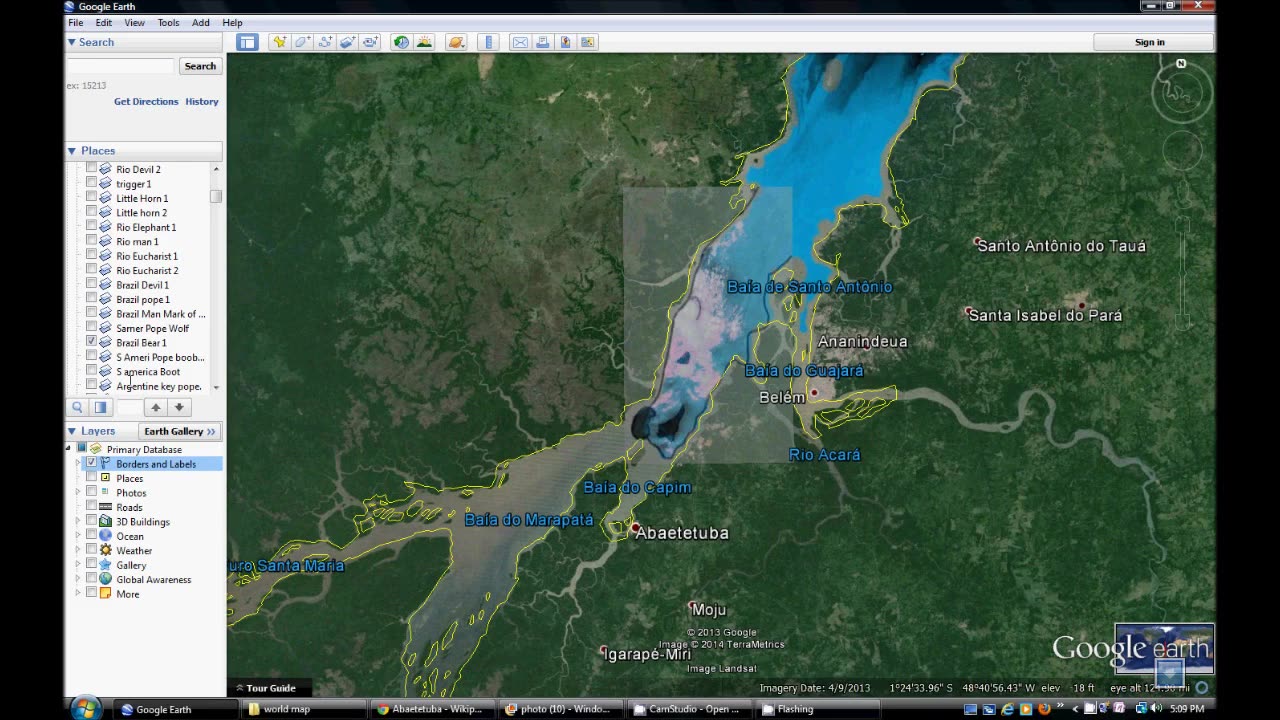
Task: Click the north compass navigation ring
Action: click(x=1182, y=92)
